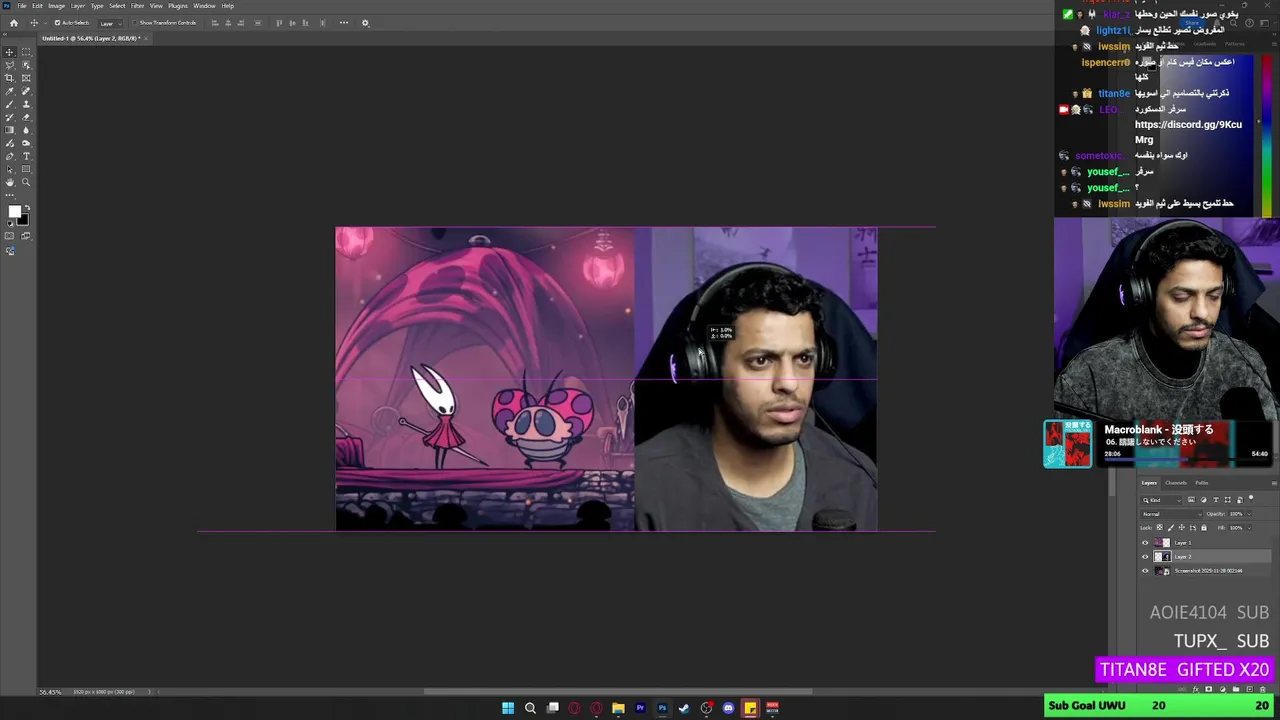Viewport: 1280px width, 720px height.
Task: Open the Filter menu
Action: (137, 6)
